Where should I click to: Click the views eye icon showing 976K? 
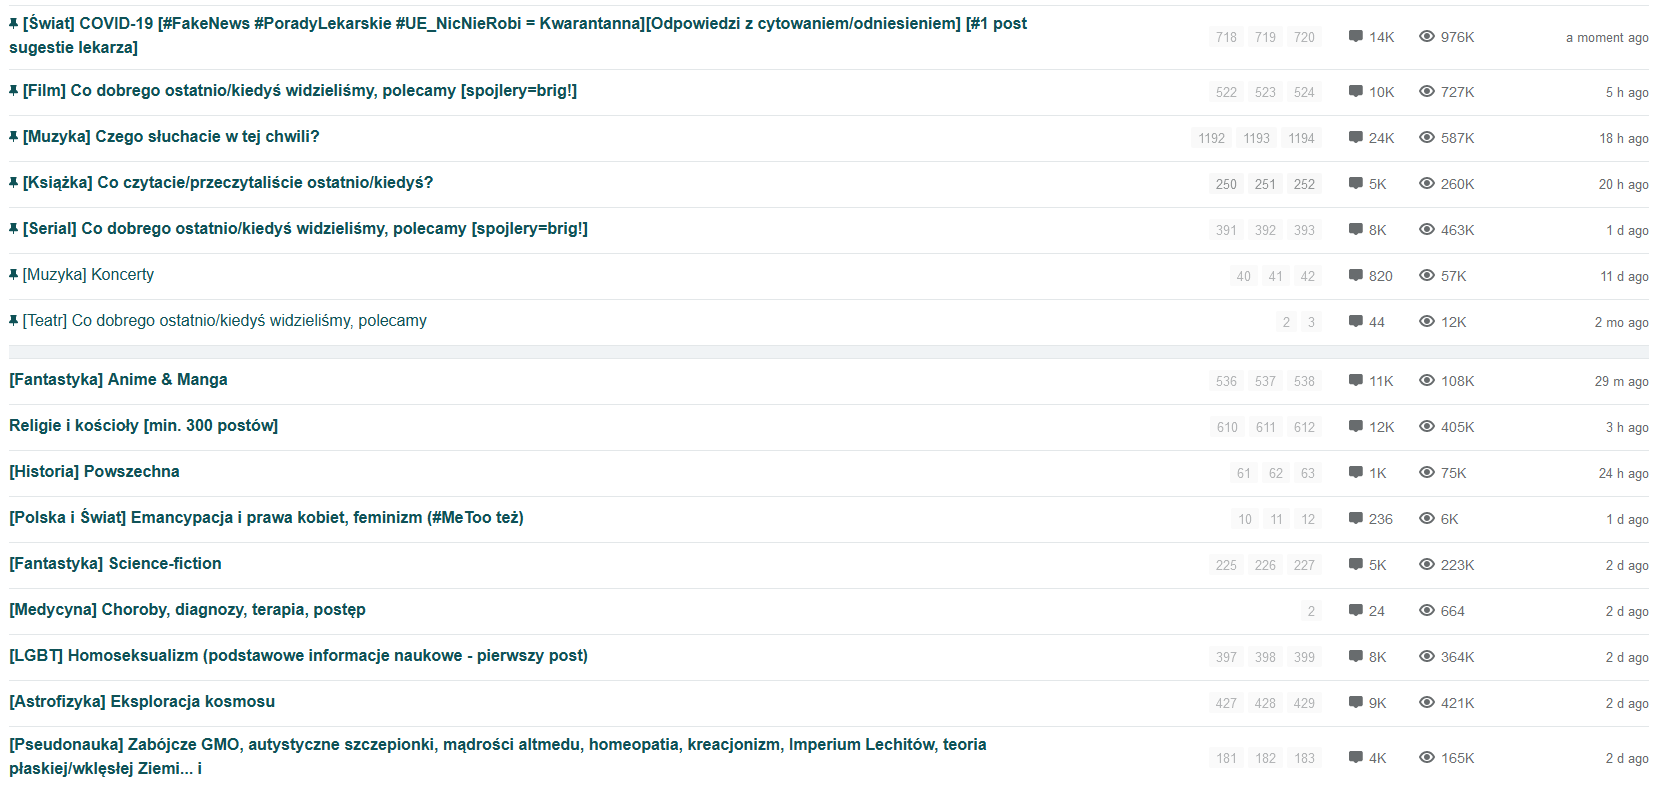[1427, 37]
